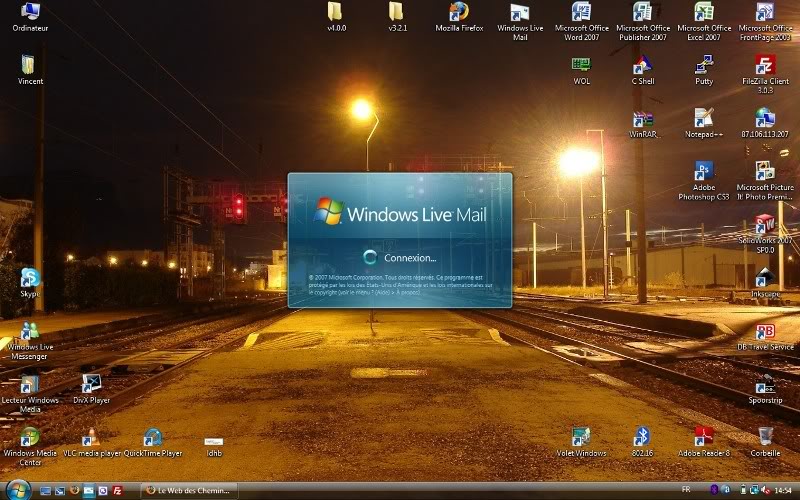Launch Mozilla Firefox from desktop
Screen dimensions: 800x500
pyautogui.click(x=459, y=16)
